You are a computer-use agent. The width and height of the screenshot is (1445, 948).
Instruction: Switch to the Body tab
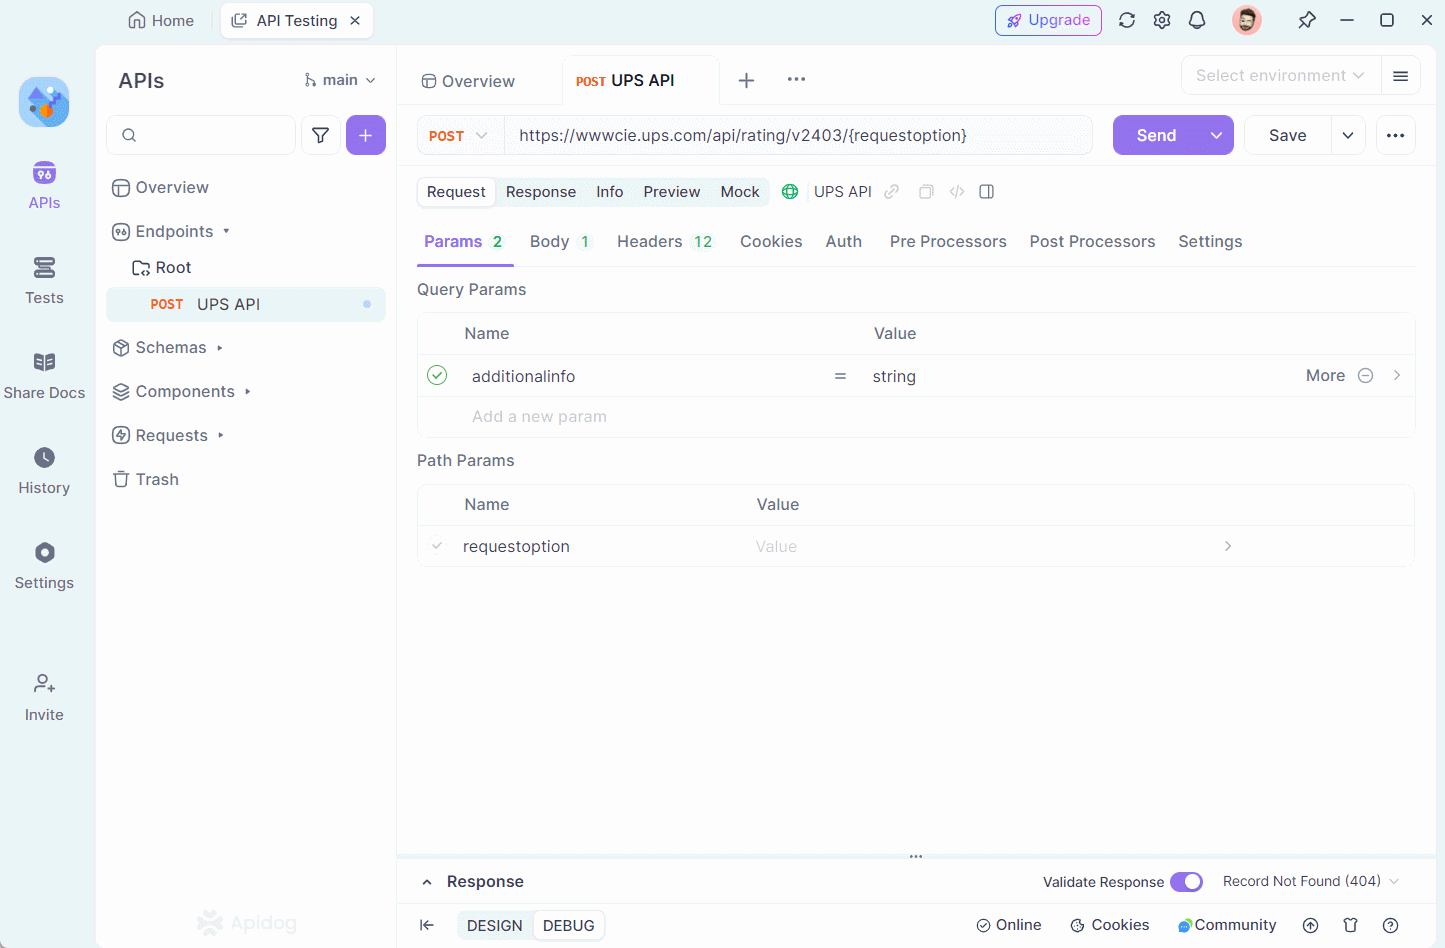560,241
